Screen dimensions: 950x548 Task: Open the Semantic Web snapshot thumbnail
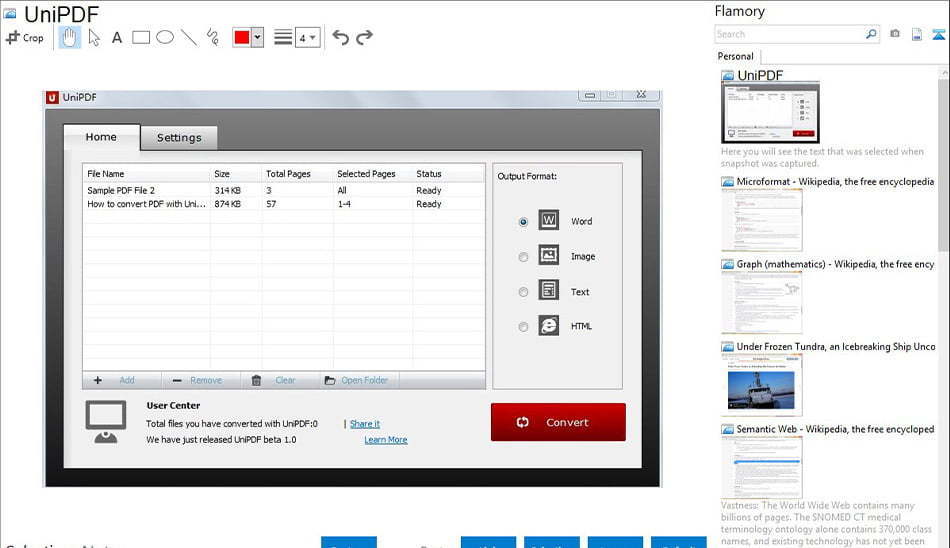tap(762, 467)
